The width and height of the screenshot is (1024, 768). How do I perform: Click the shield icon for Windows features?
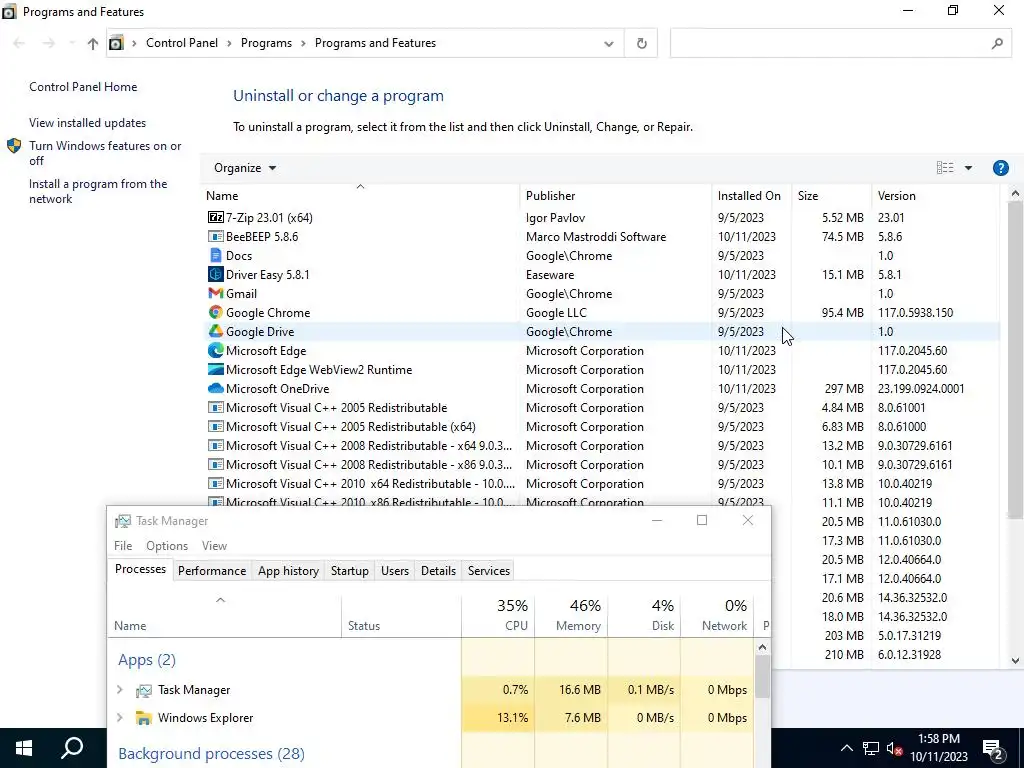tap(14, 146)
